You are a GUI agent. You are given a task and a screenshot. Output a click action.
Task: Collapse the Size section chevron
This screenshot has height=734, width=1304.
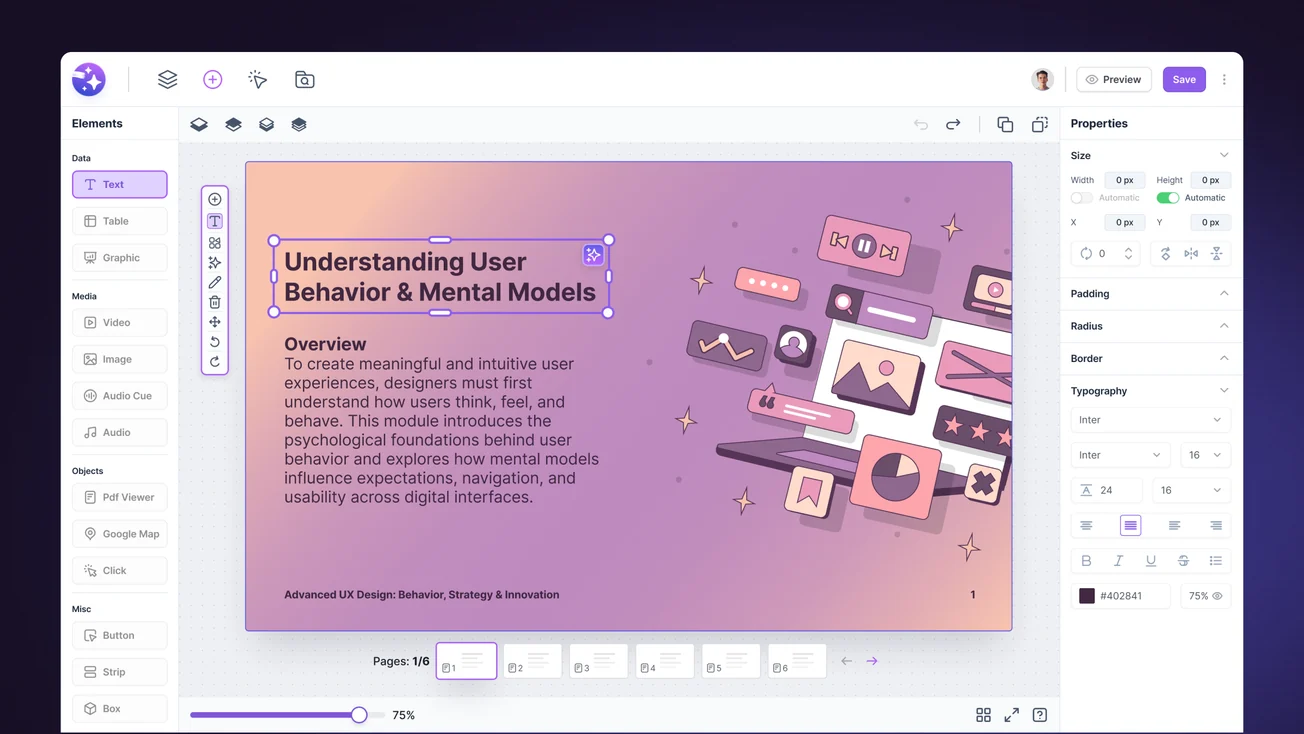(x=1224, y=156)
